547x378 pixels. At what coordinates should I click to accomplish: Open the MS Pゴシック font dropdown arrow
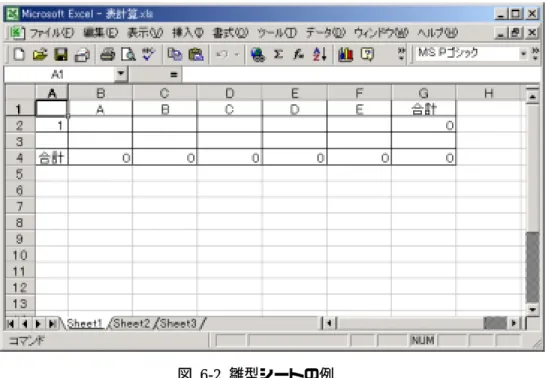[x=523, y=54]
